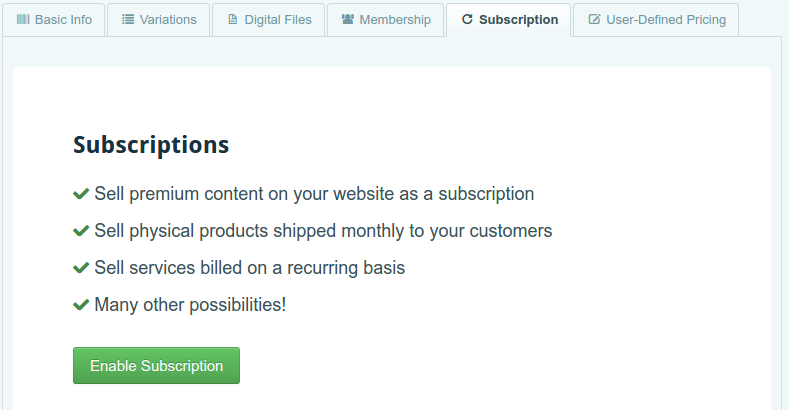Click the checkmark beside physical products line
Viewport: 789px width, 410px height.
(81, 231)
